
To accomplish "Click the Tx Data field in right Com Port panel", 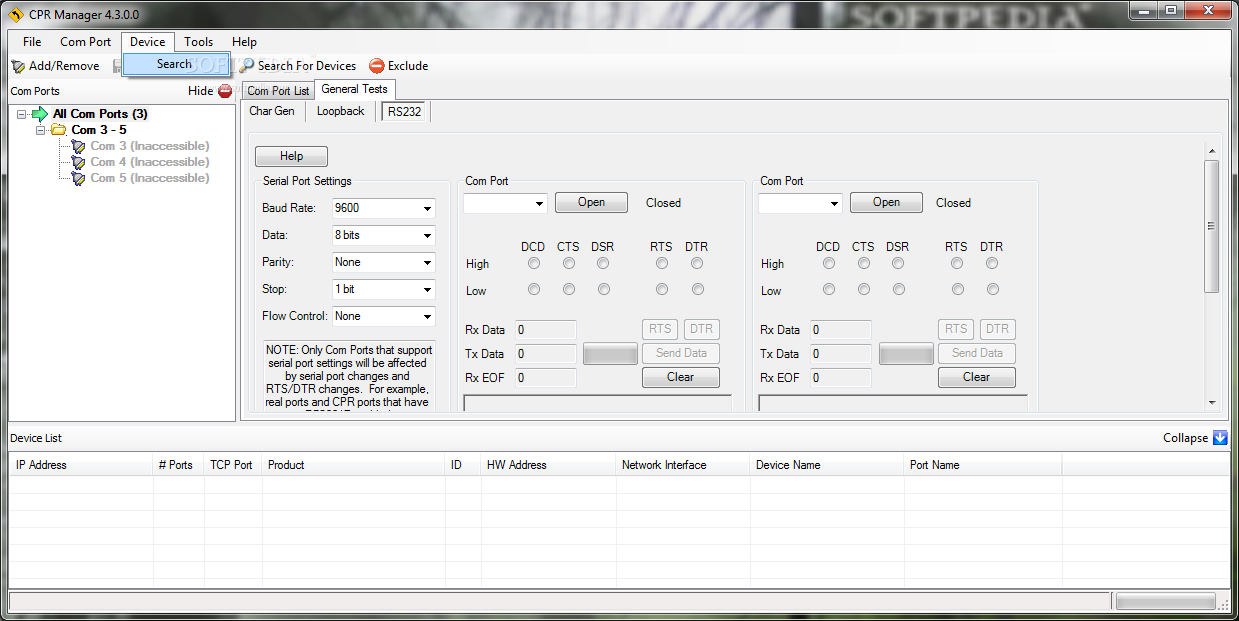I will [x=841, y=353].
